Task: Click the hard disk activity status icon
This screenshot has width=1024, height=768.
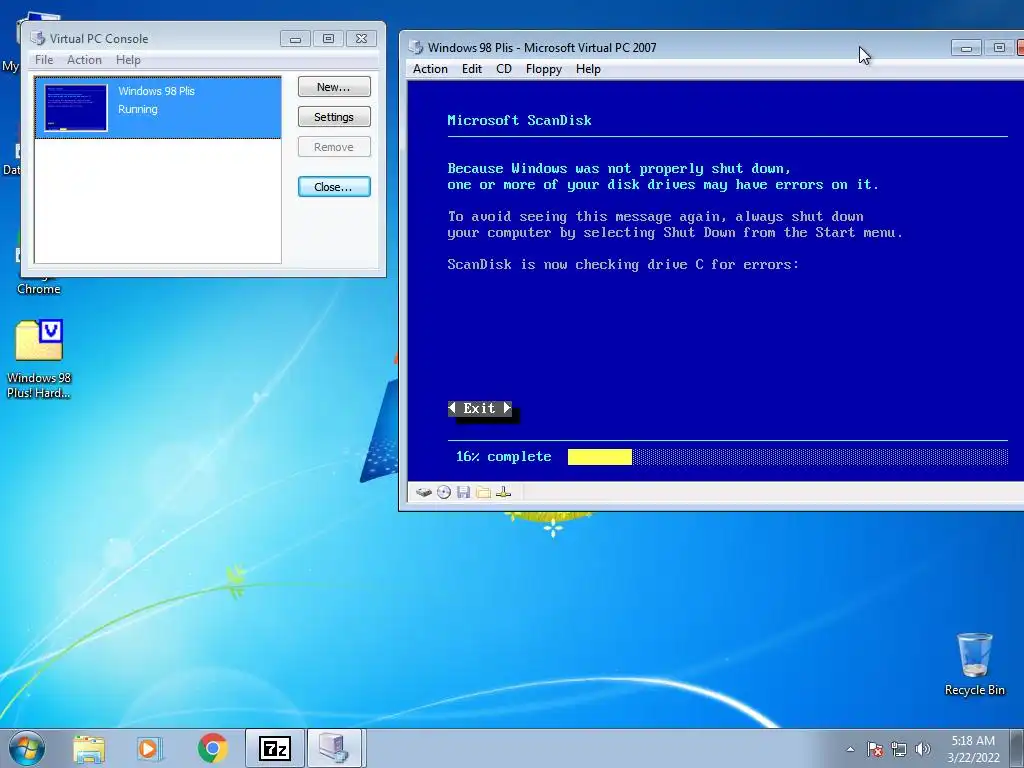Action: click(x=424, y=492)
